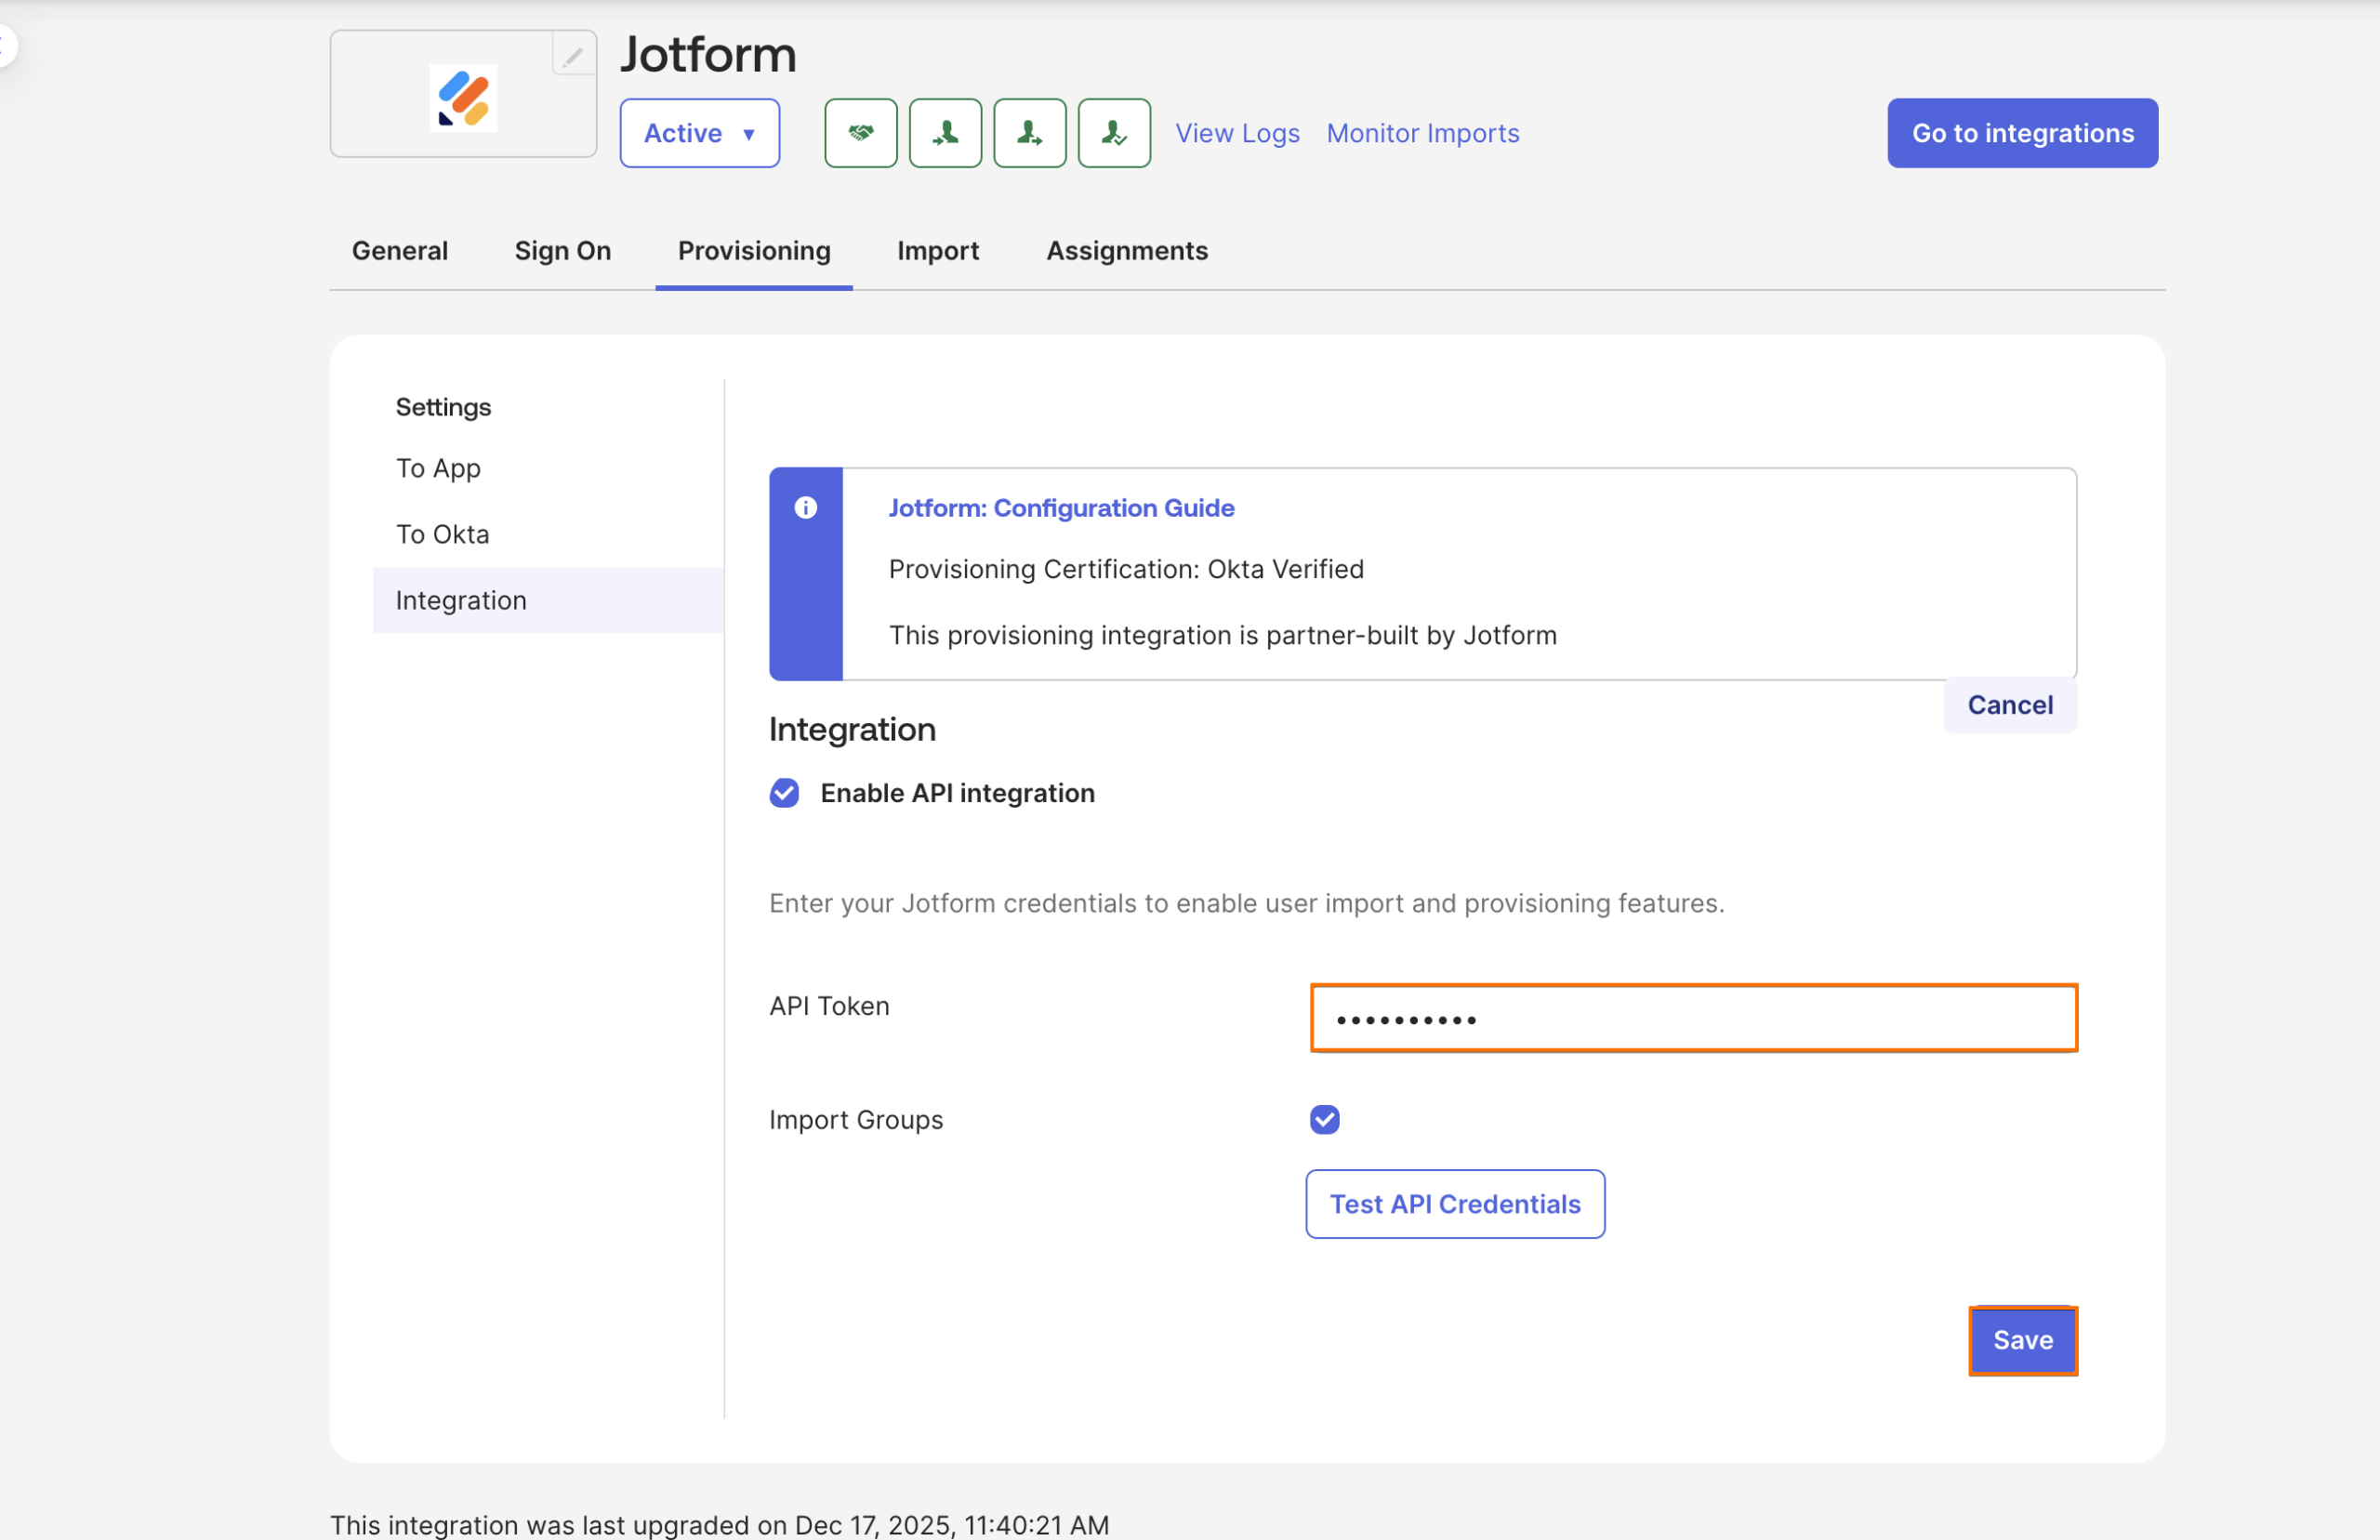Open the Jotform: Configuration Guide link

1061,508
